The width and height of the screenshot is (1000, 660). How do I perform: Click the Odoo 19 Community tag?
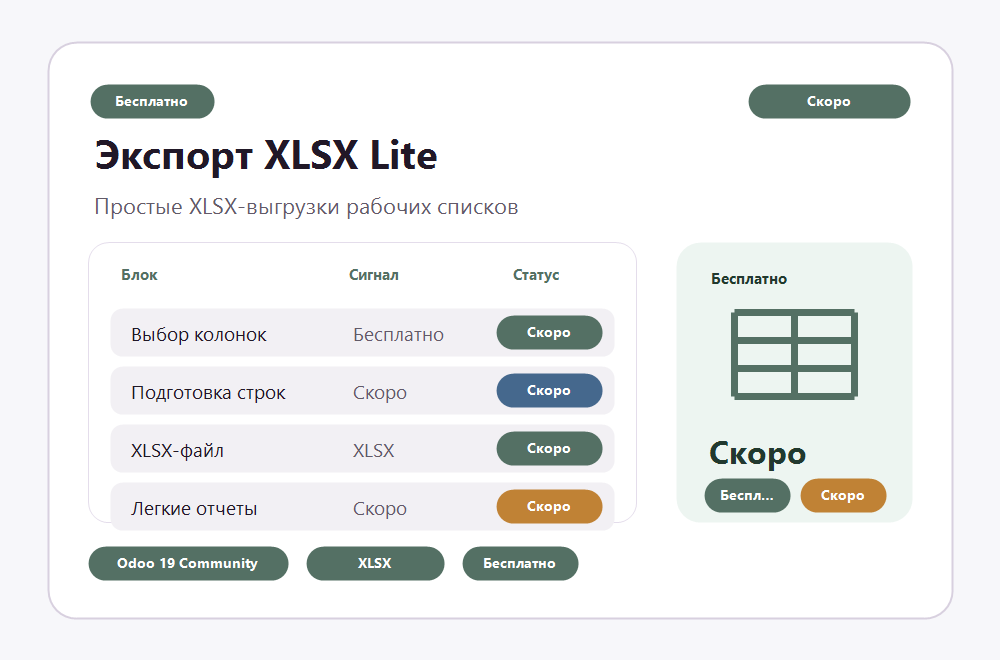188,563
